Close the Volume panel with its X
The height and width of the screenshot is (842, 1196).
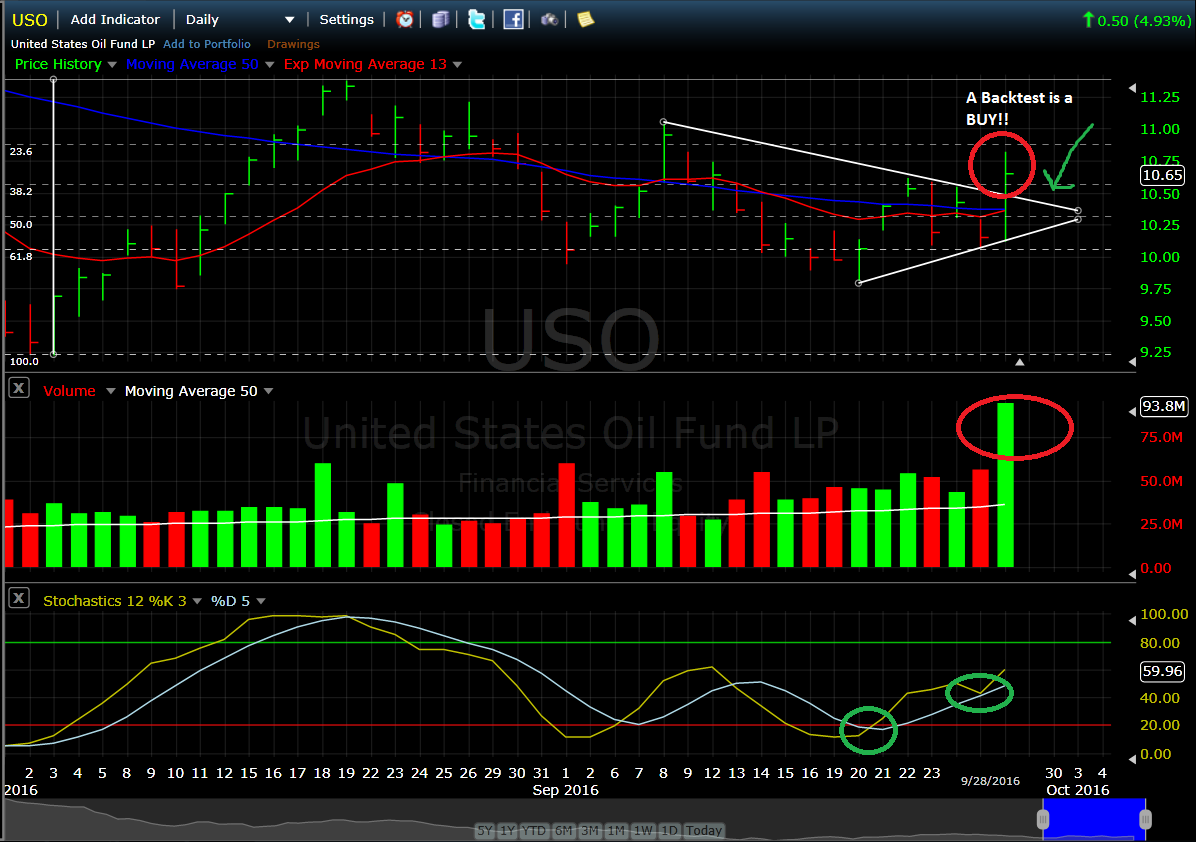(18, 389)
